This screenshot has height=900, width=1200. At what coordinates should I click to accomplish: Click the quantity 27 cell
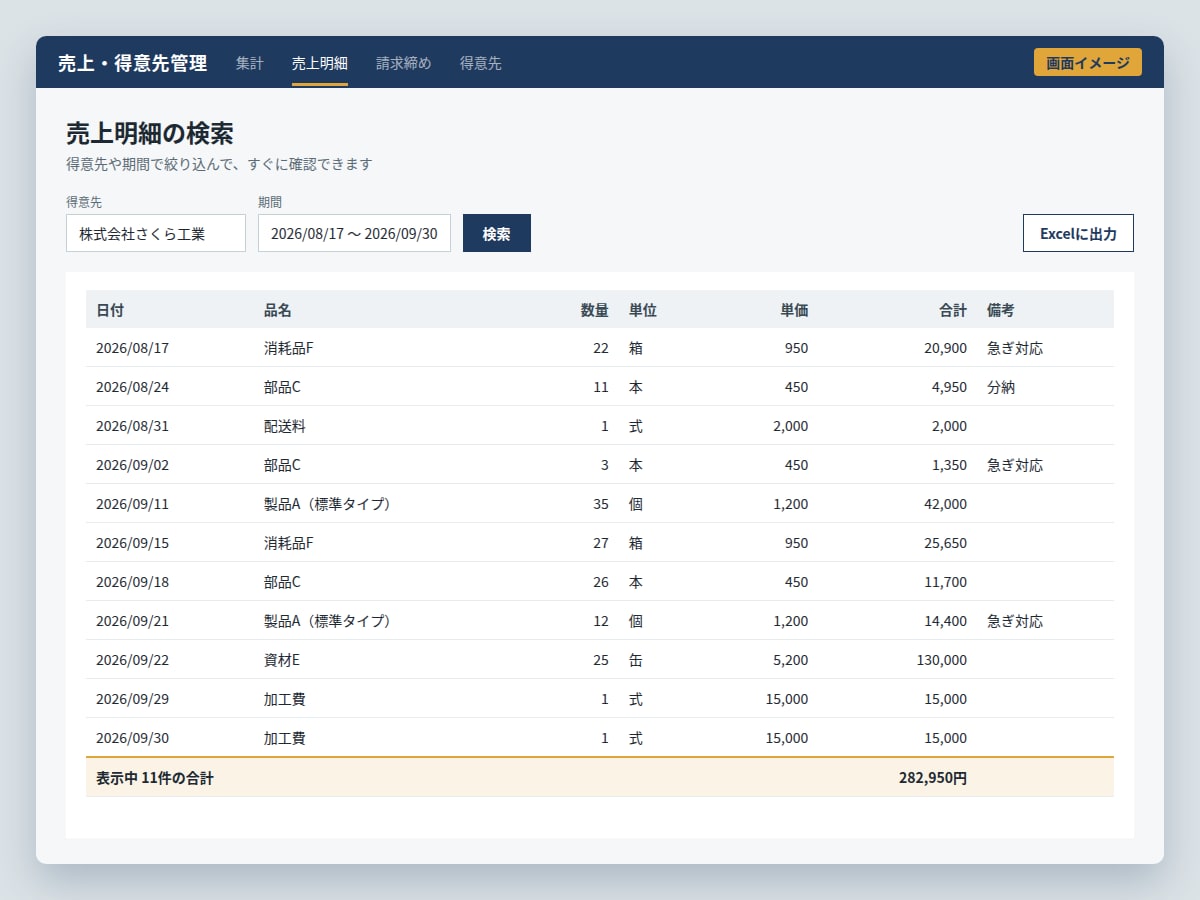tap(600, 543)
